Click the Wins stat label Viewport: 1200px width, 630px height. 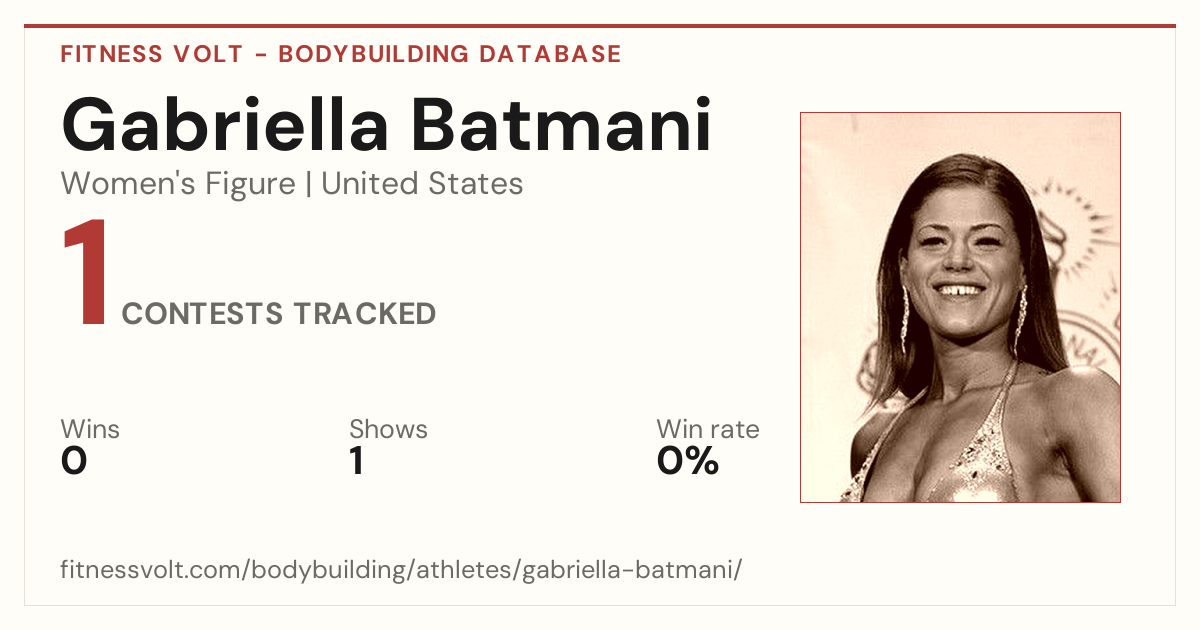(90, 429)
